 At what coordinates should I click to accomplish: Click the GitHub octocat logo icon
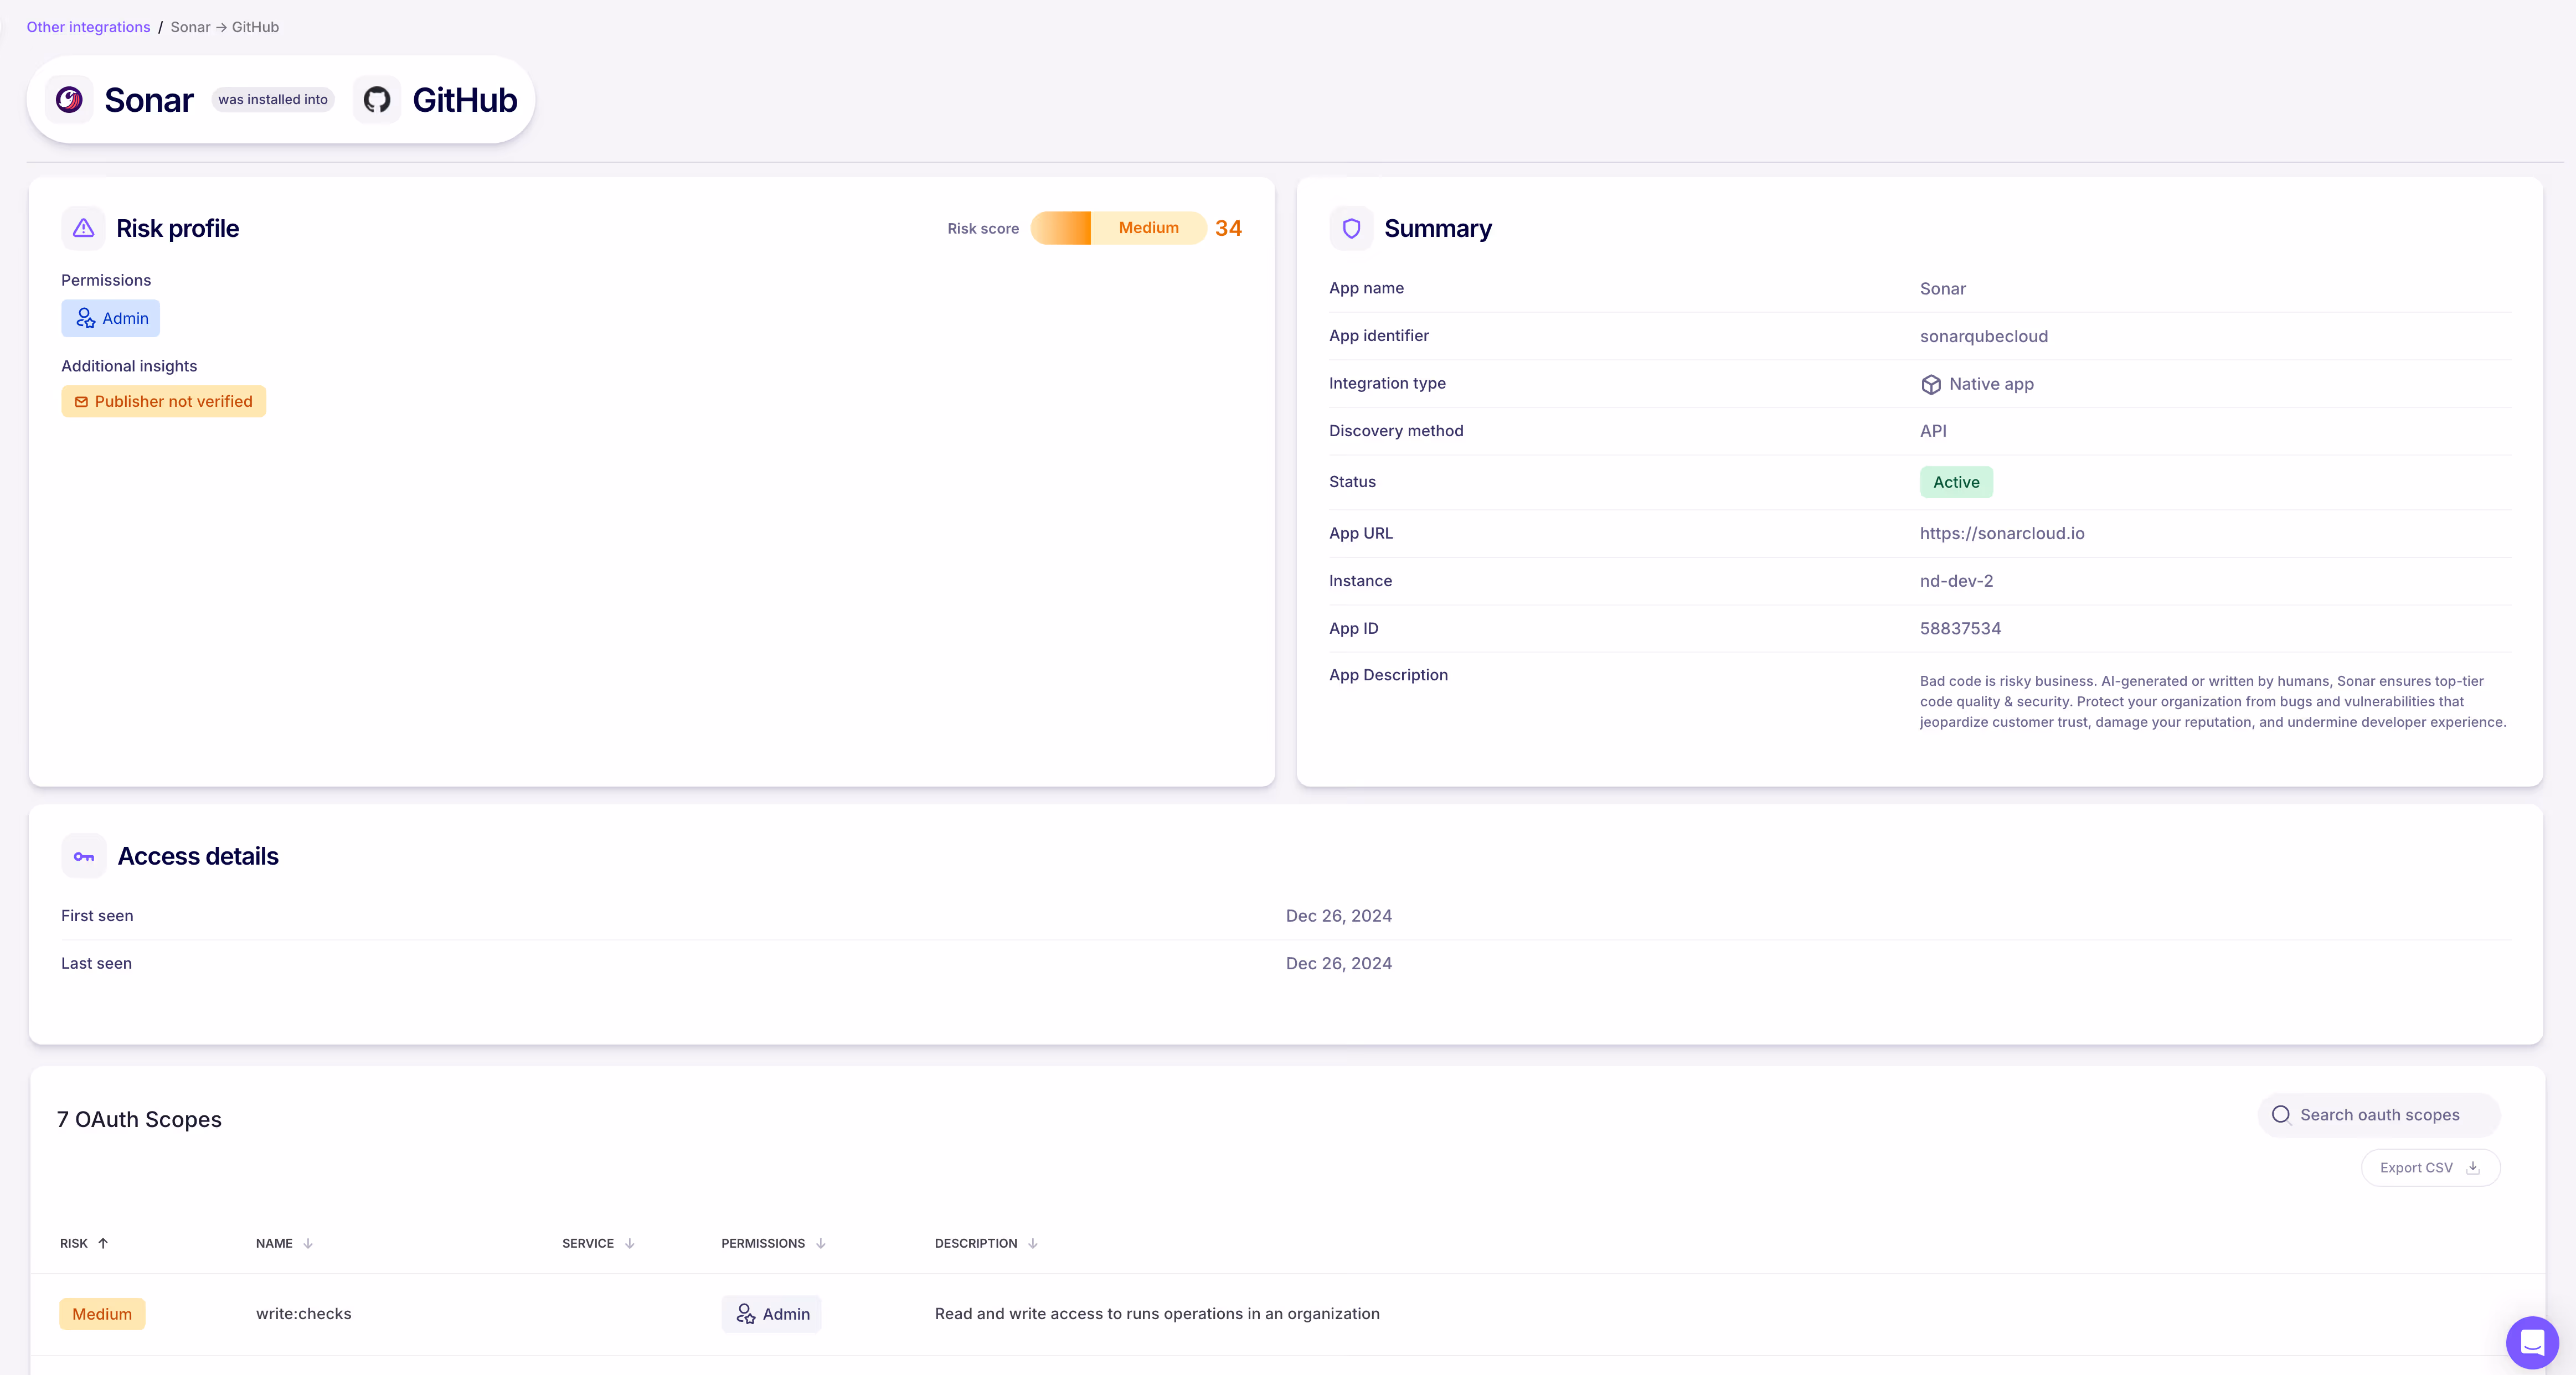pos(377,99)
